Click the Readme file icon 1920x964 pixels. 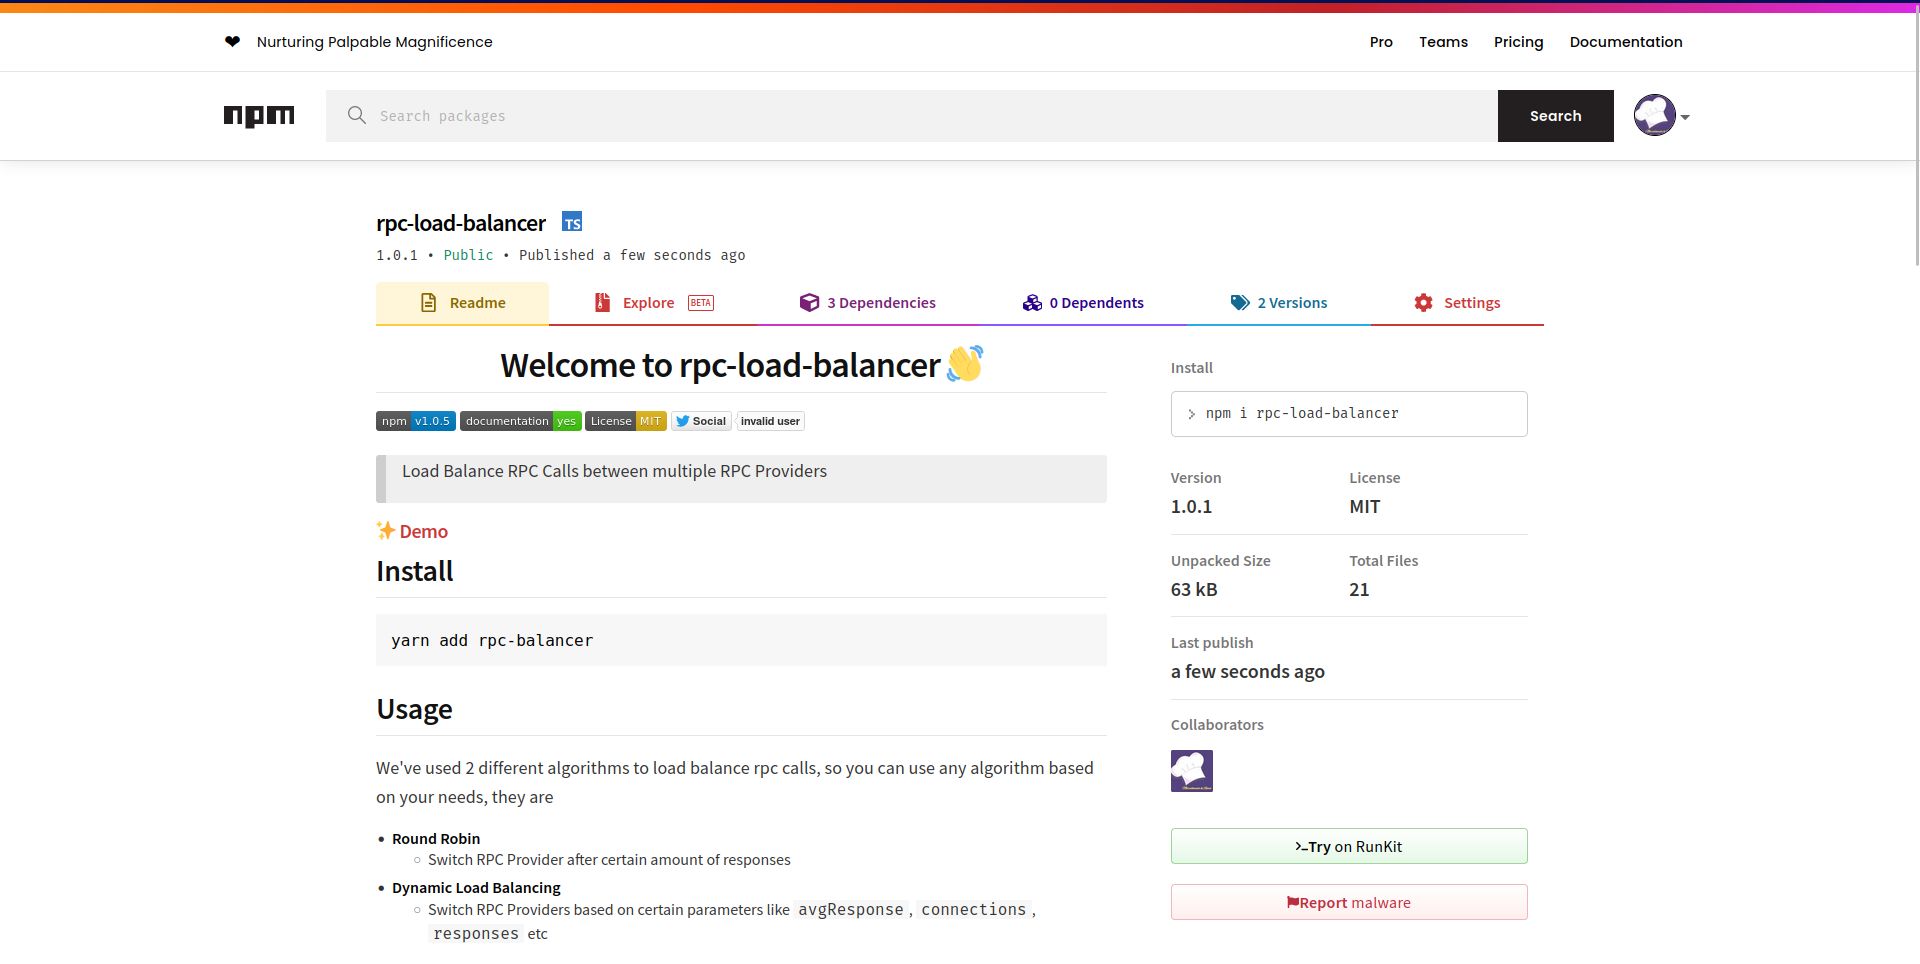pyautogui.click(x=428, y=303)
